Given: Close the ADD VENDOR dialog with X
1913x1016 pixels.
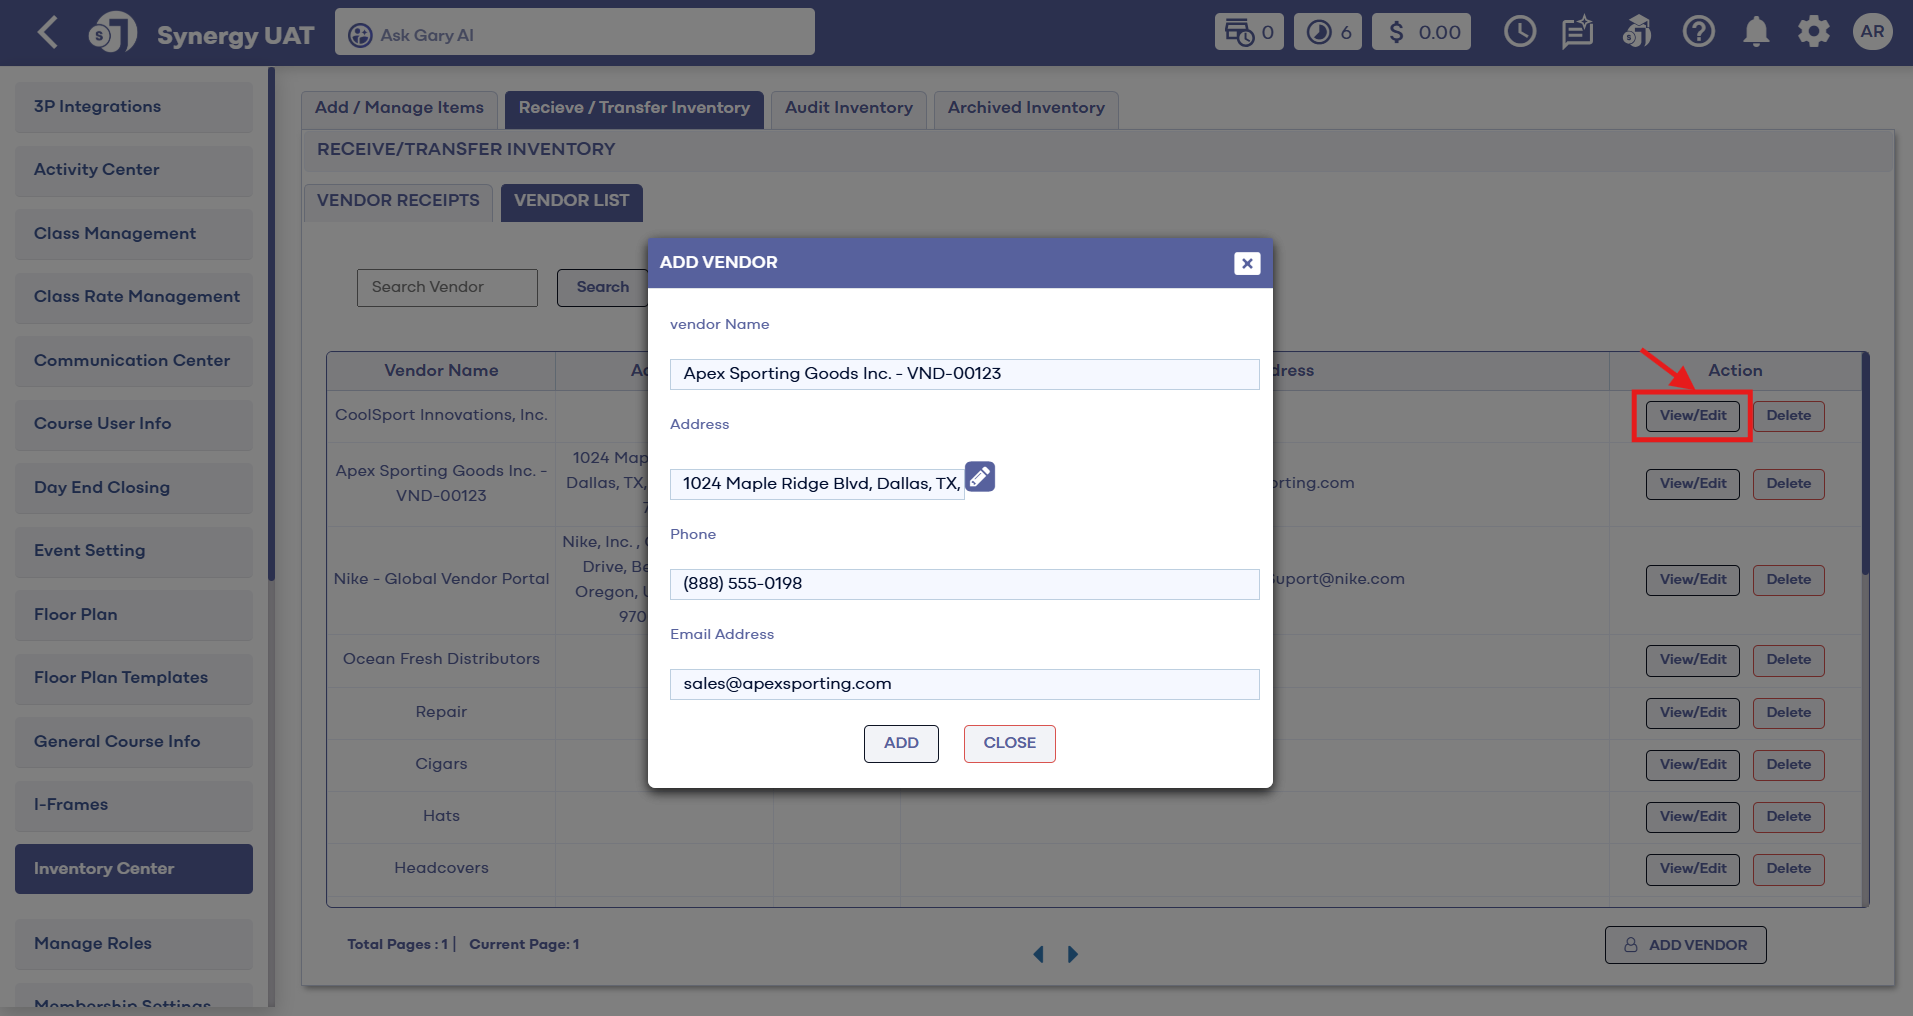Looking at the screenshot, I should pyautogui.click(x=1246, y=263).
